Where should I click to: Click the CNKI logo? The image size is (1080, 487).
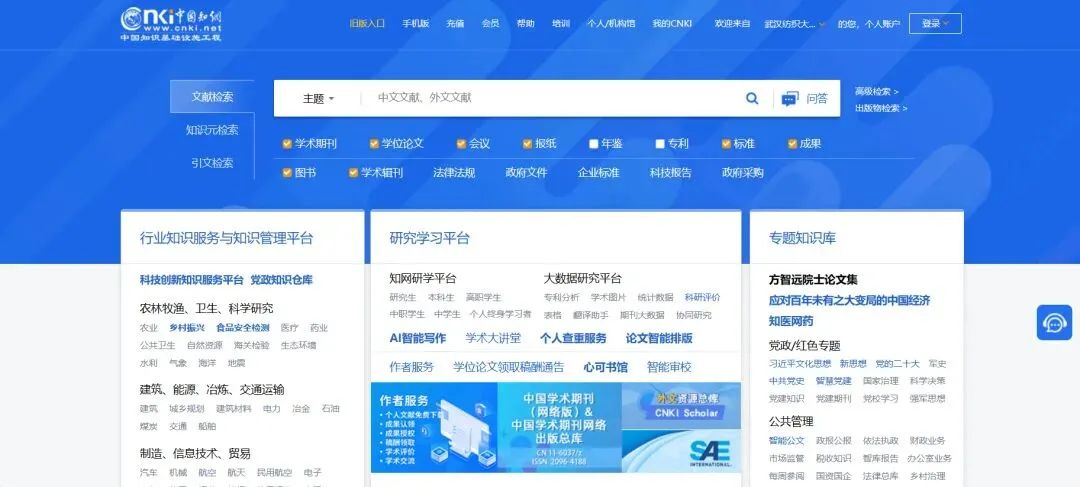pos(172,24)
